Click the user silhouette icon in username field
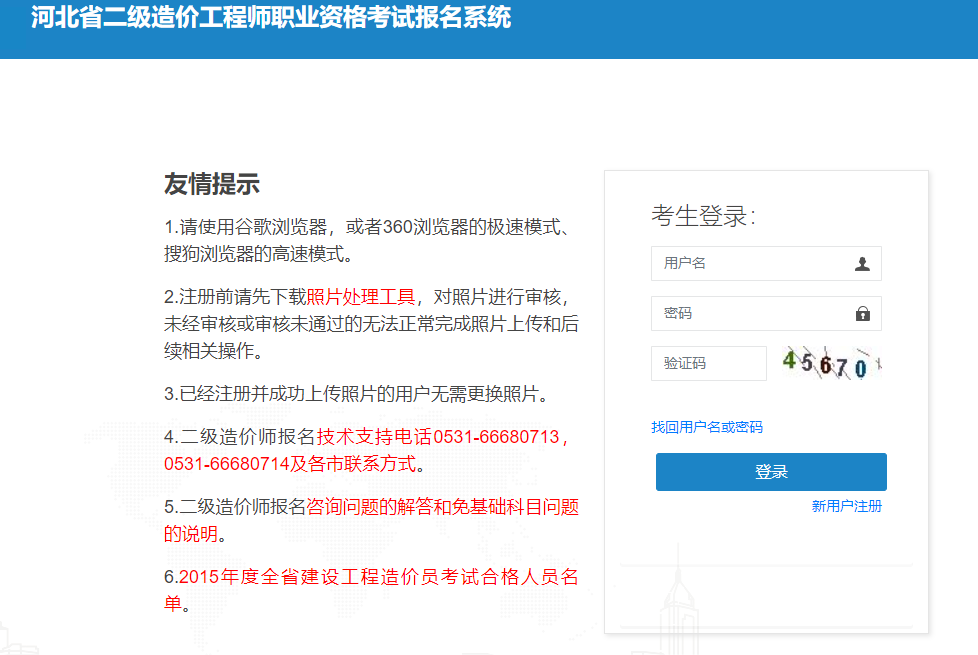 pyautogui.click(x=862, y=264)
